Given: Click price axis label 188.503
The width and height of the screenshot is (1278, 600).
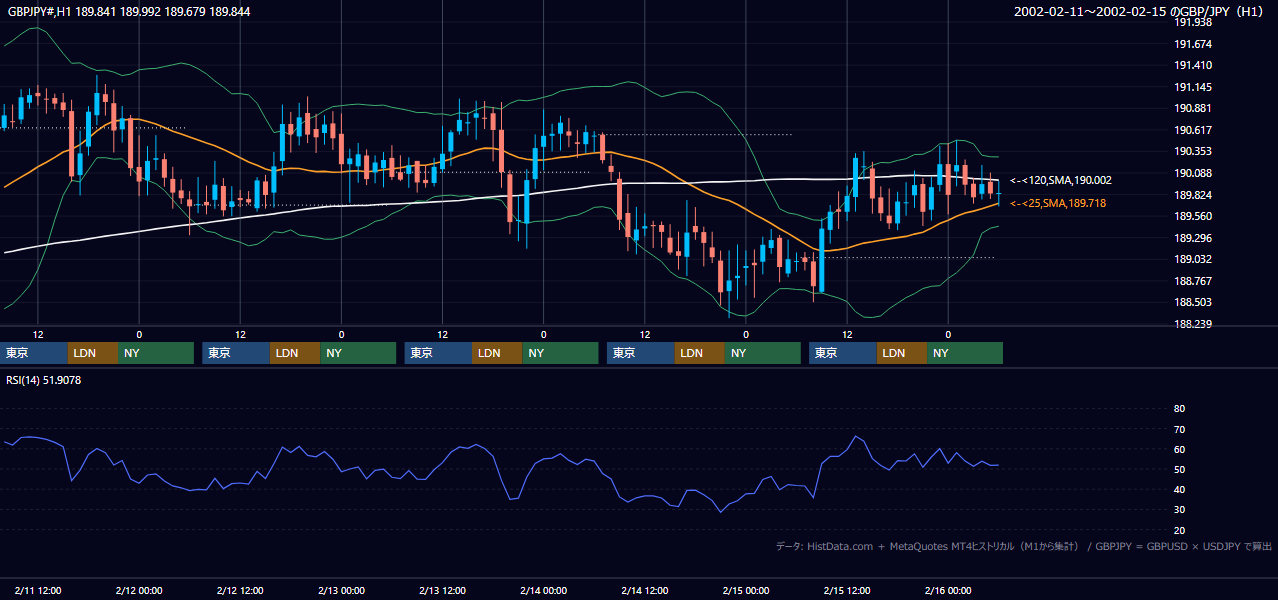Looking at the screenshot, I should [x=1193, y=302].
